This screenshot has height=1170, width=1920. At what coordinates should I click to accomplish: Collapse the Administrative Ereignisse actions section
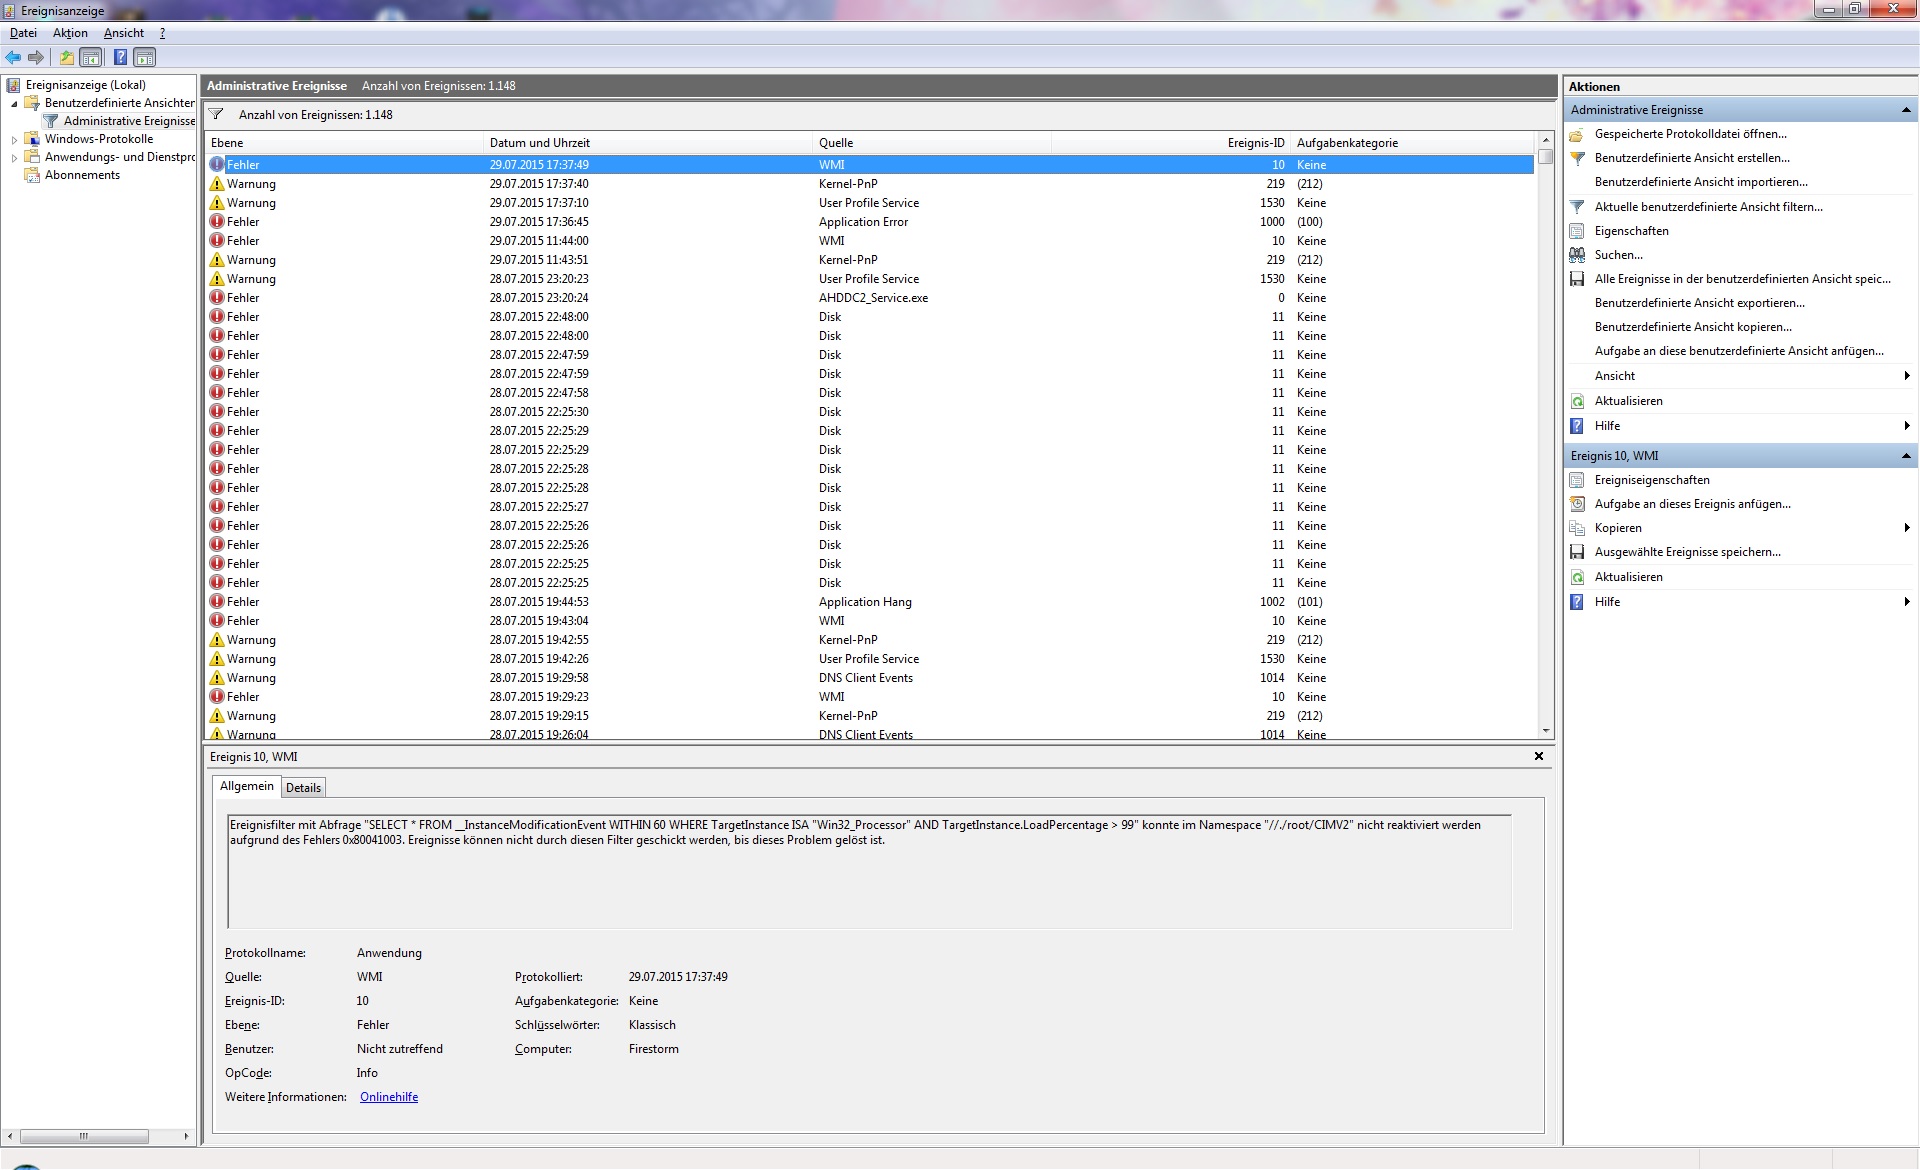tap(1905, 110)
